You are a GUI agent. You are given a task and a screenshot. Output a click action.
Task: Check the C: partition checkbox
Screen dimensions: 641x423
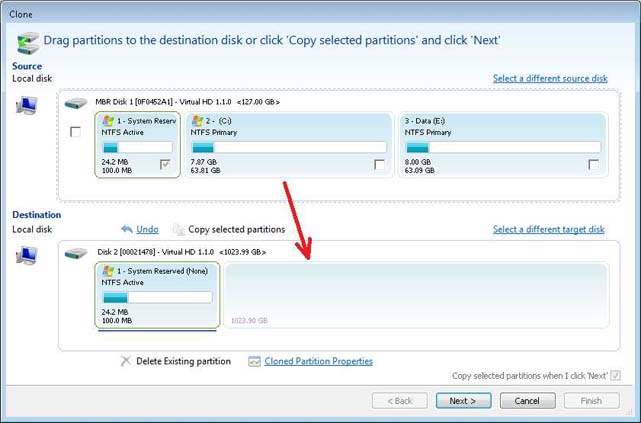point(379,165)
